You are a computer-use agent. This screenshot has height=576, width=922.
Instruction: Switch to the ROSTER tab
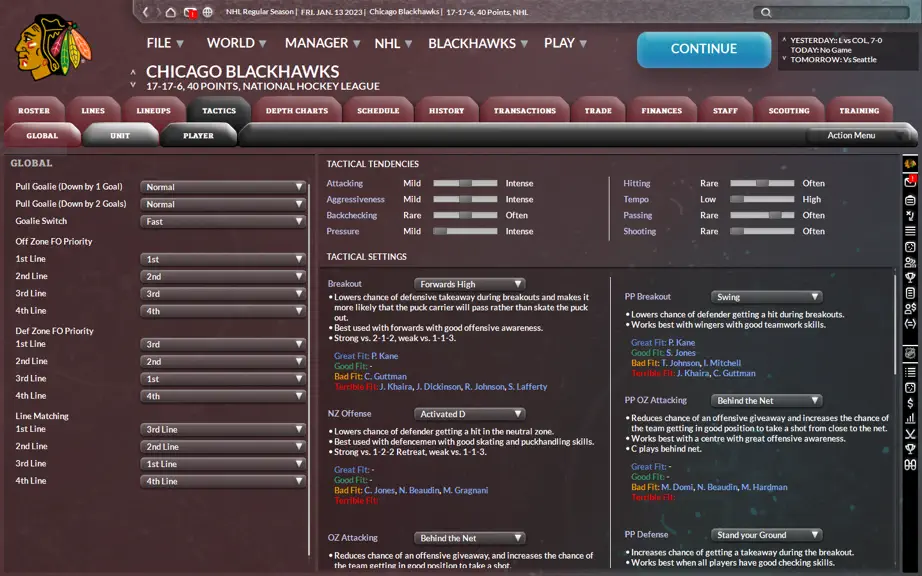34,110
